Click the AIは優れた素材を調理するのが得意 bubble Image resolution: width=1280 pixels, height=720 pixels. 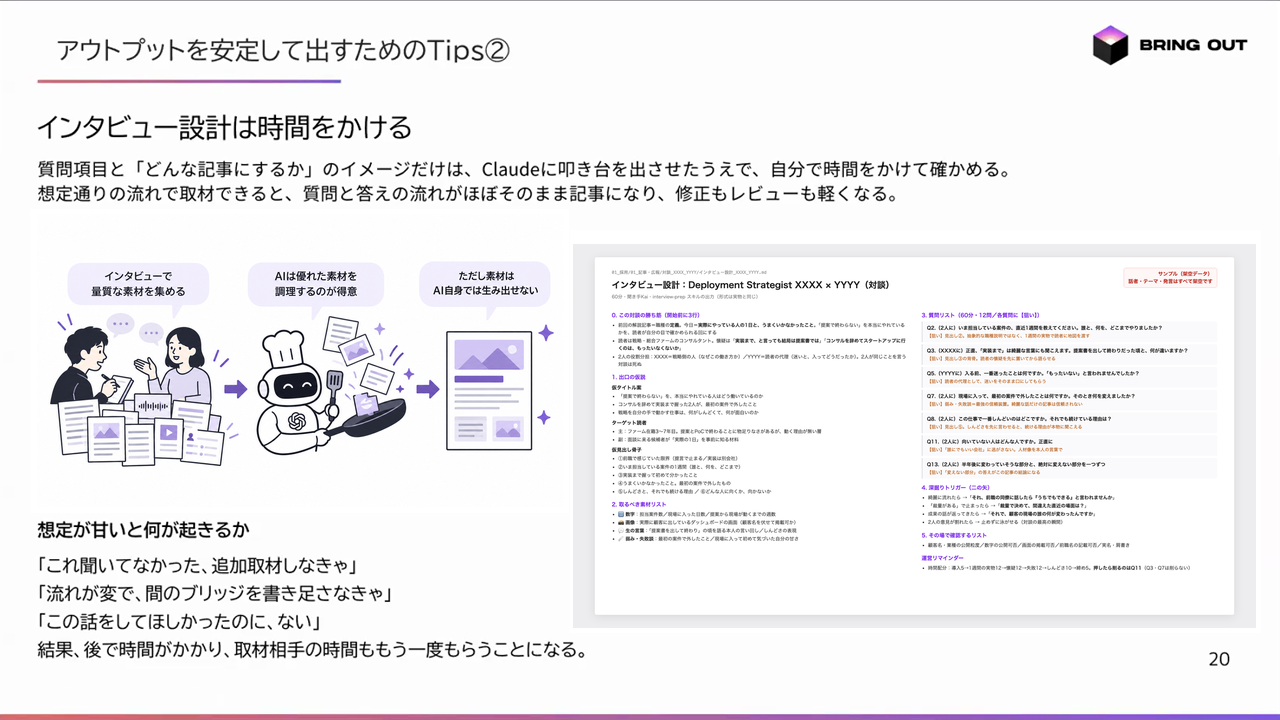coord(316,283)
